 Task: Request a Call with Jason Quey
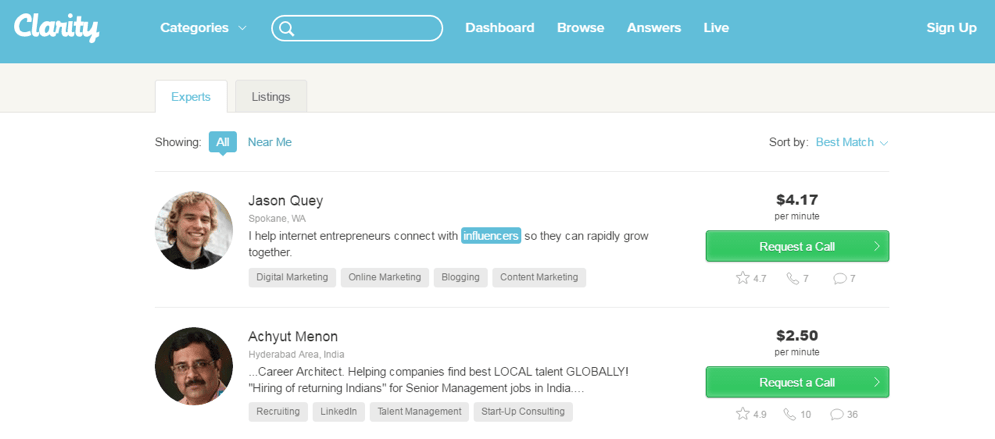click(x=797, y=246)
